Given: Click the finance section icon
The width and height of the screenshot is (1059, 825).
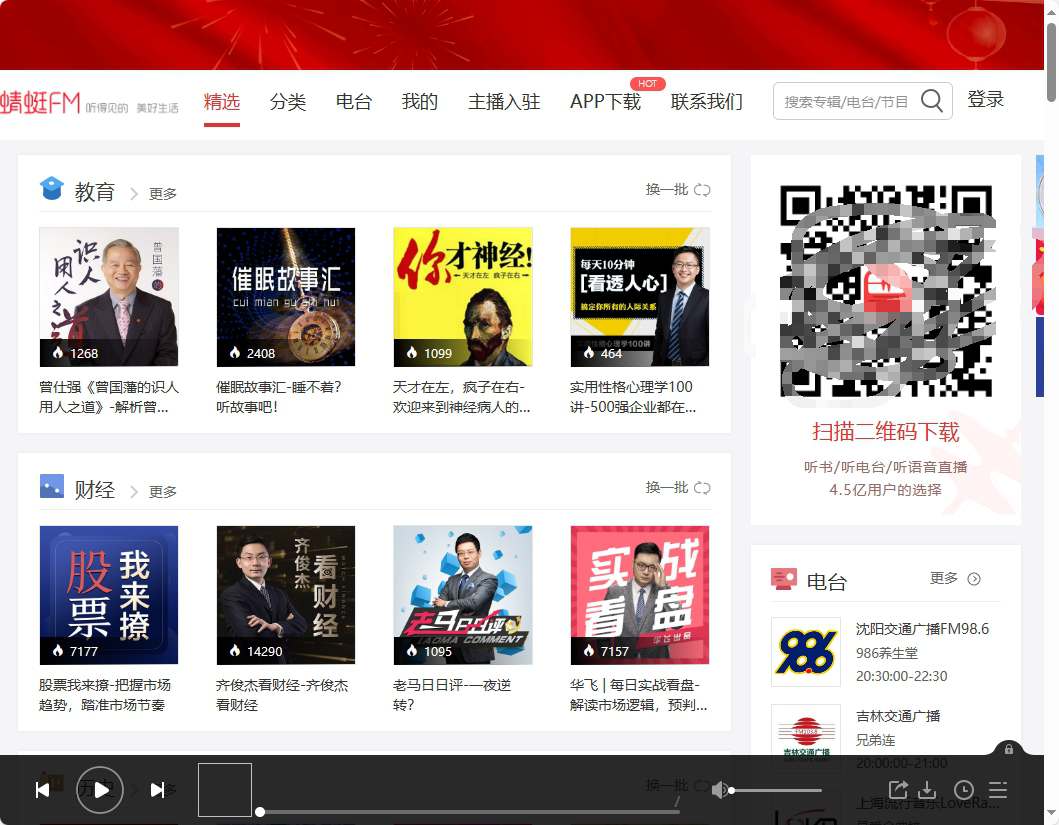Looking at the screenshot, I should [x=52, y=486].
